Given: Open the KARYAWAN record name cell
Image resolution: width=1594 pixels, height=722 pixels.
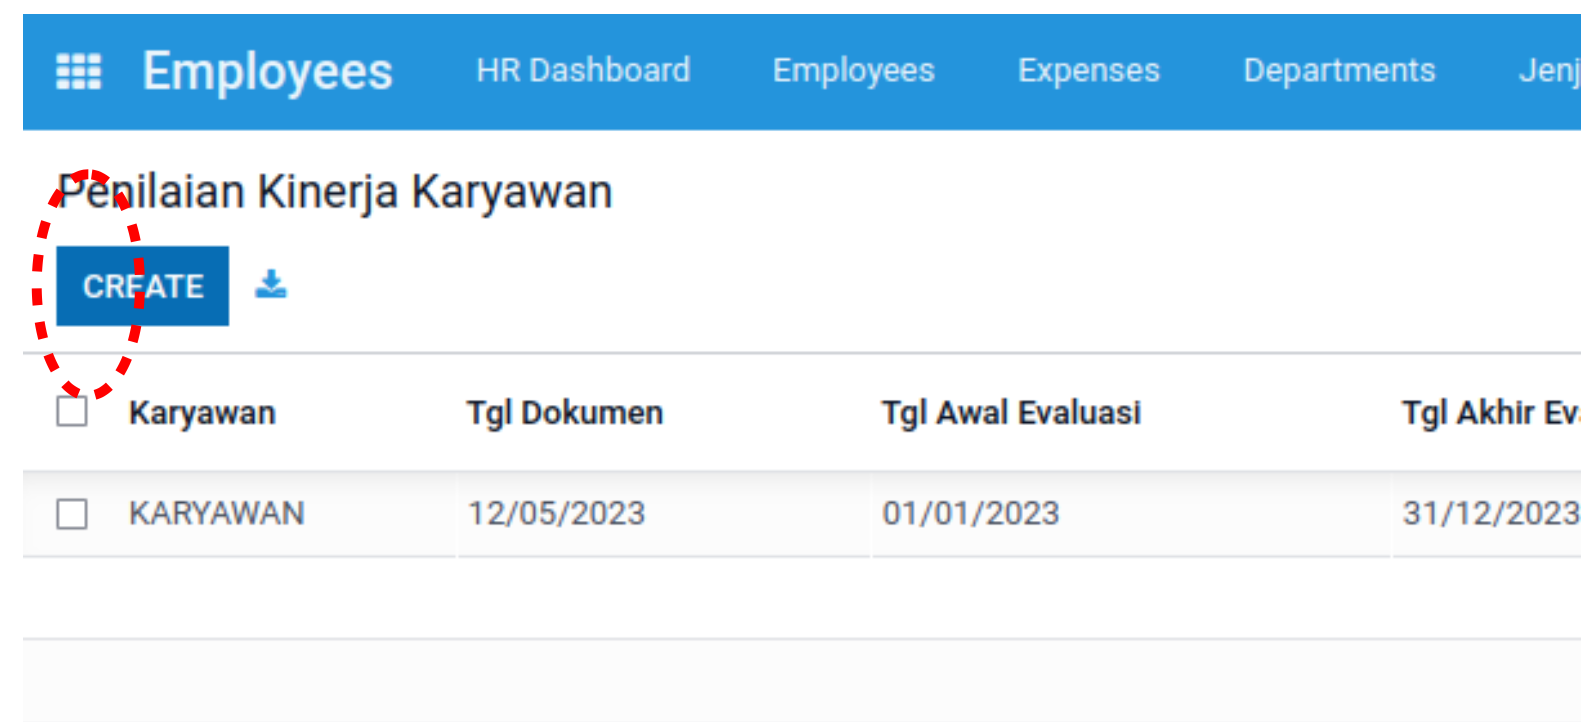Looking at the screenshot, I should click(x=217, y=514).
